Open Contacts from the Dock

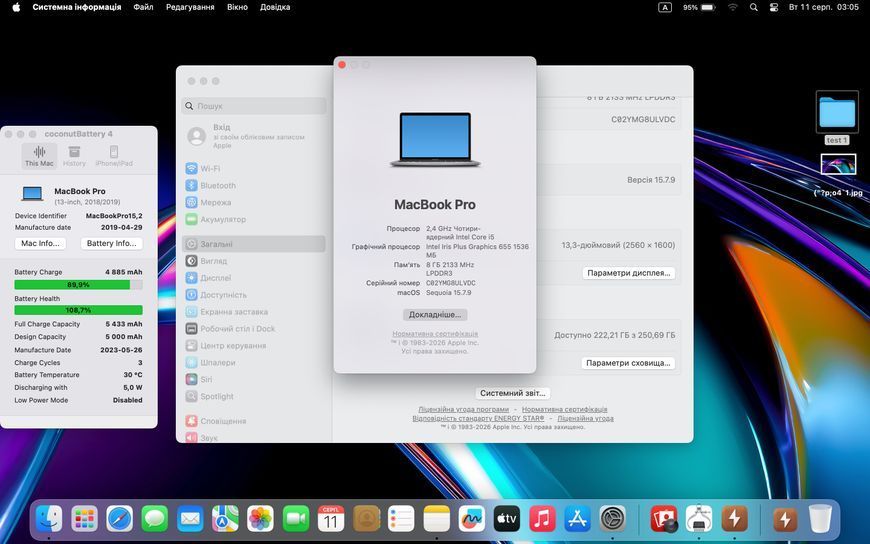click(x=366, y=520)
